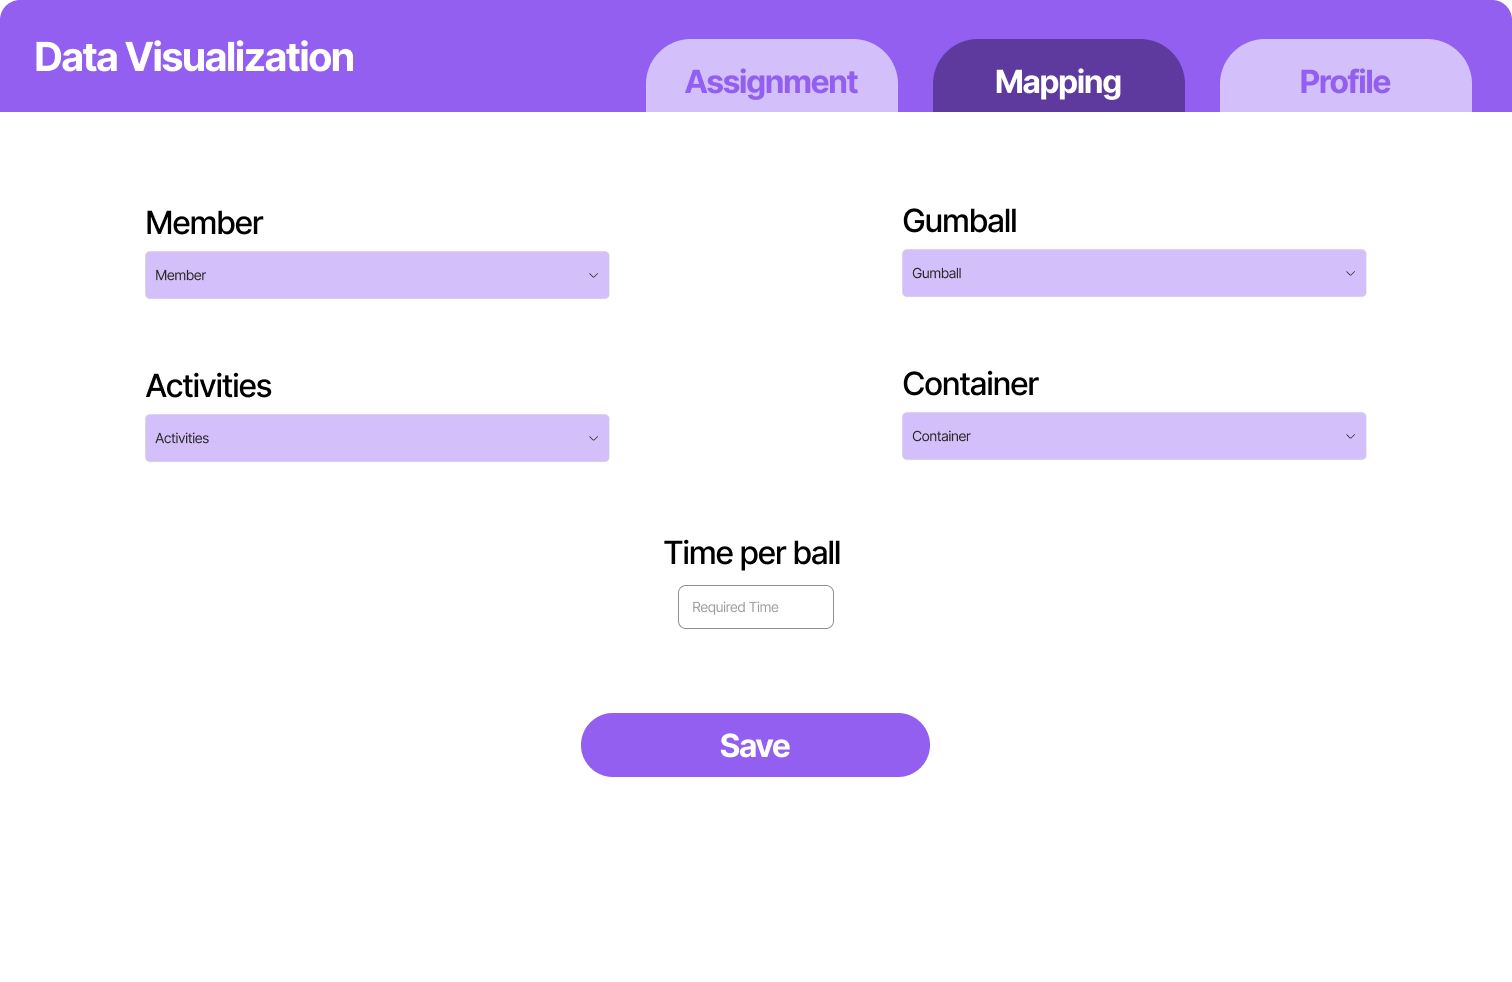Stay on the Mapping tab
The image size is (1512, 982).
click(x=1057, y=82)
